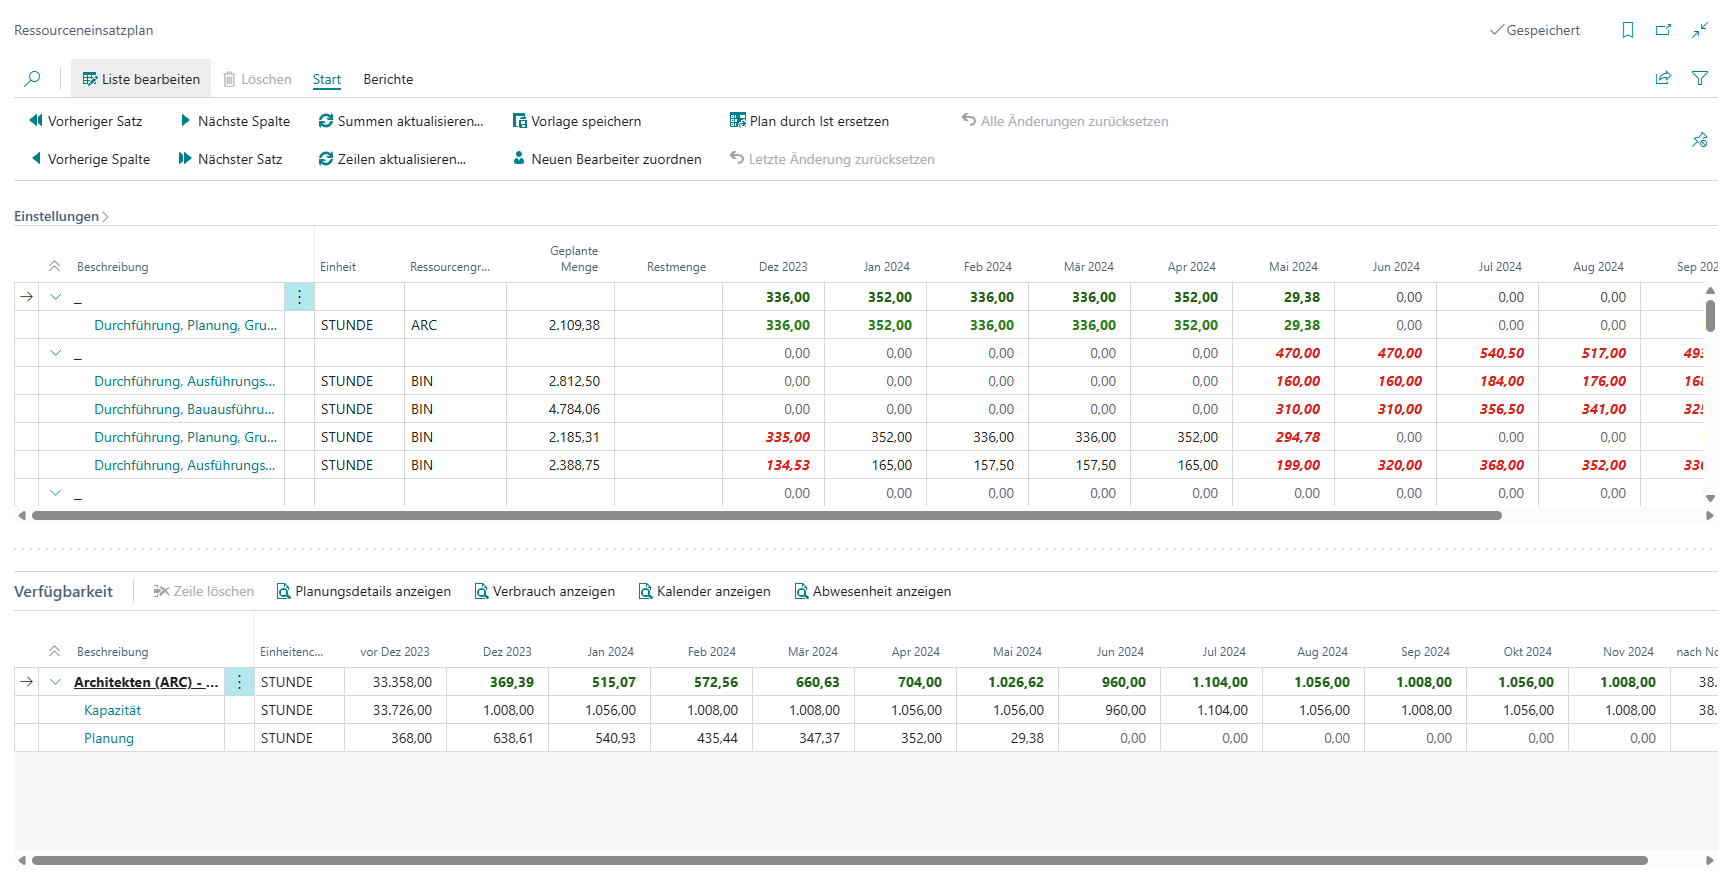This screenshot has width=1732, height=892.
Task: Open the search magnifier icon
Action: 32,79
